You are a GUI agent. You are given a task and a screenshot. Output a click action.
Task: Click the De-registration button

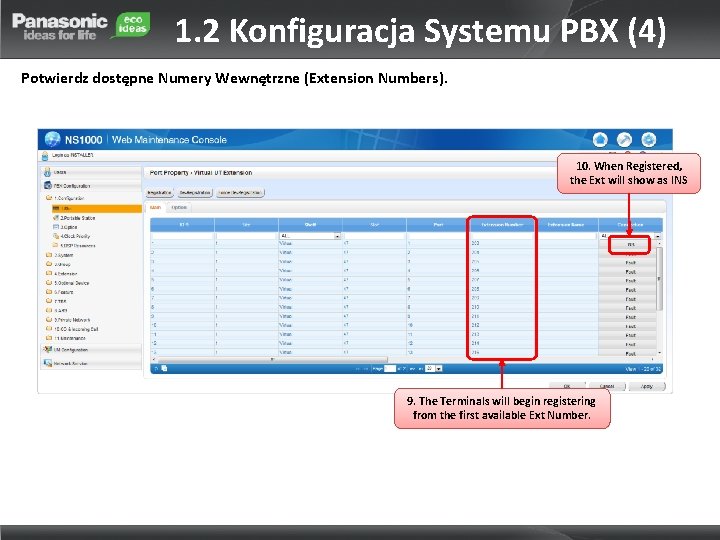point(195,192)
